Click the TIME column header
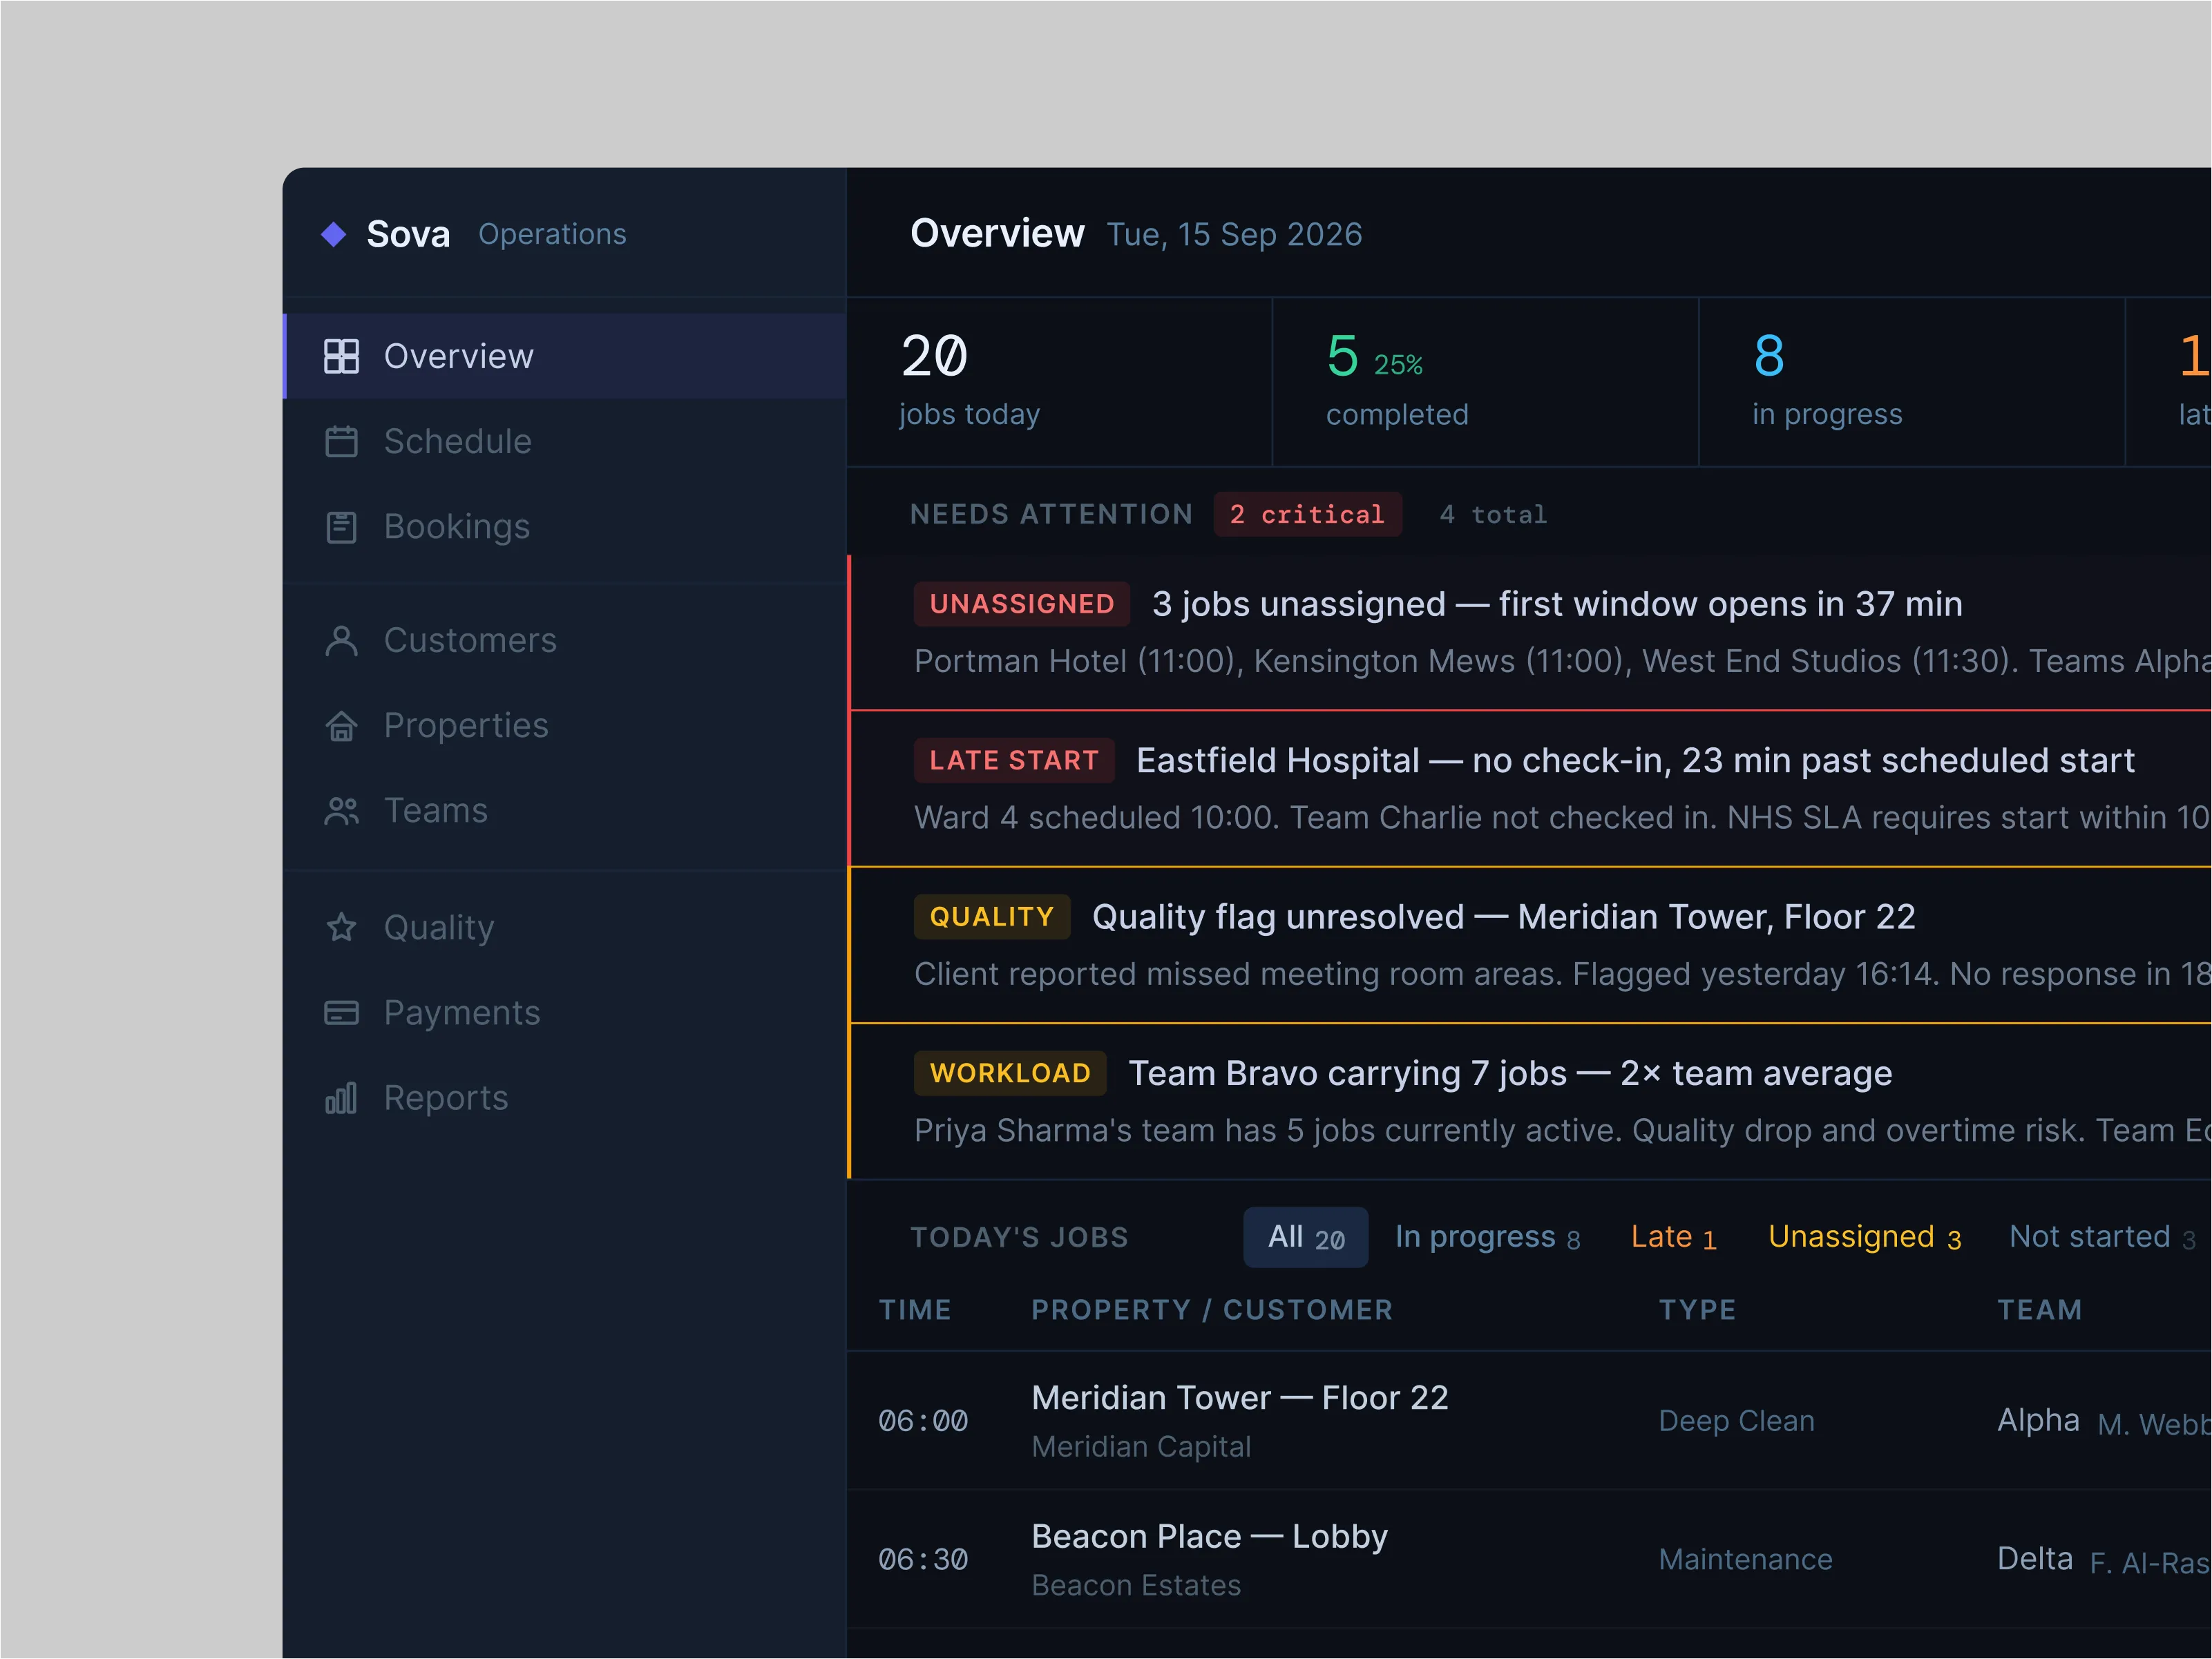The image size is (2212, 1659). 915,1310
